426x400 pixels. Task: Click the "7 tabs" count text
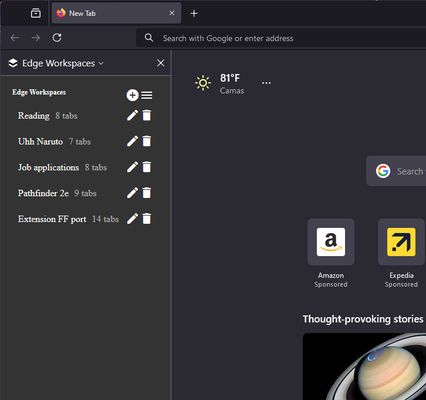[x=80, y=141]
